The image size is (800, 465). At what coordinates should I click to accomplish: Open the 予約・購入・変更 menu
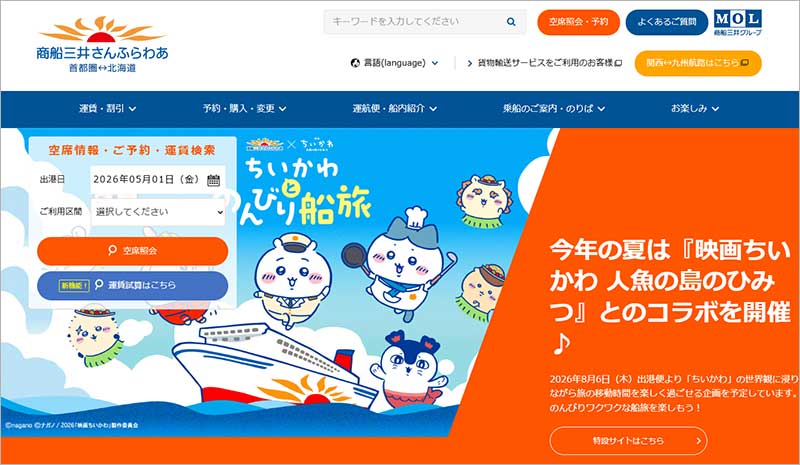click(244, 108)
